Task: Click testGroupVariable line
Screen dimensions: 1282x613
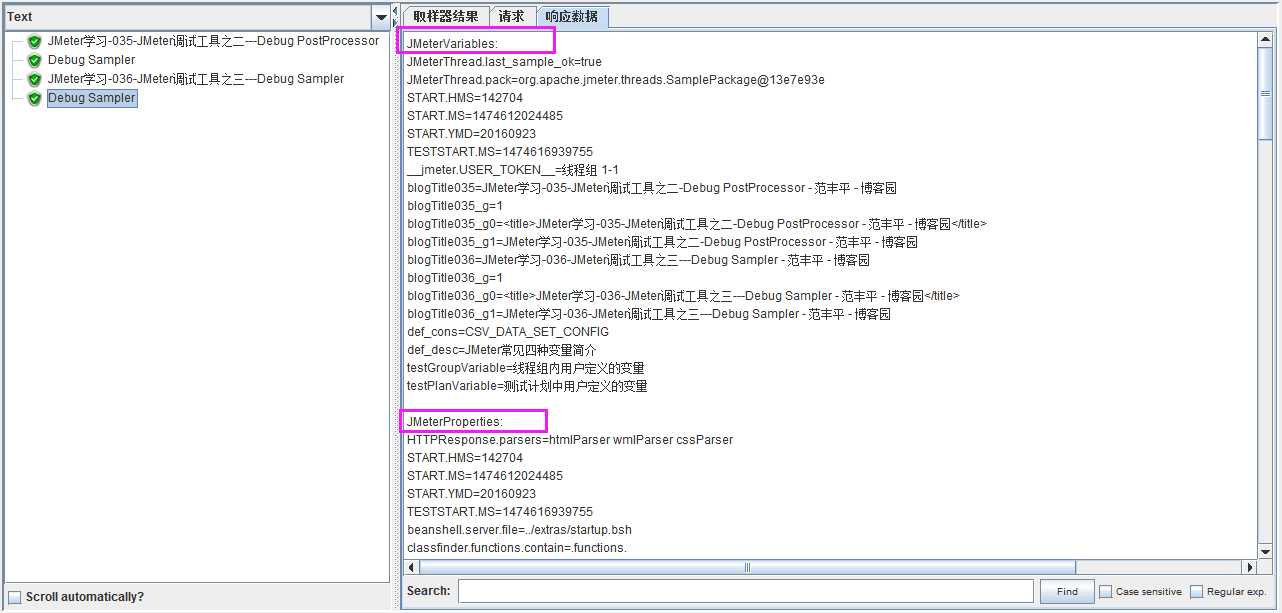Action: click(x=526, y=368)
